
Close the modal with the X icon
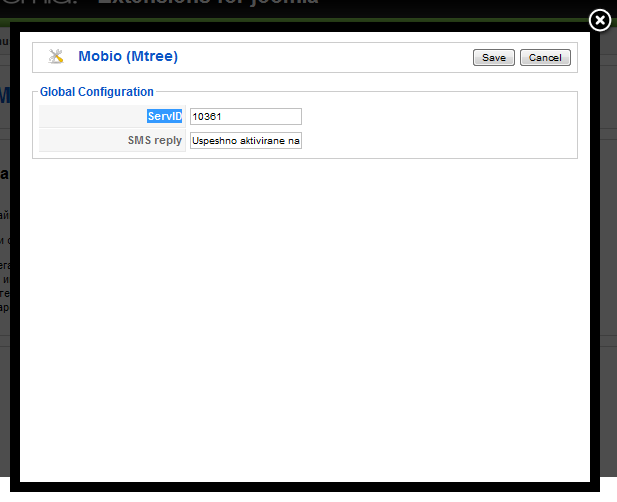[600, 20]
